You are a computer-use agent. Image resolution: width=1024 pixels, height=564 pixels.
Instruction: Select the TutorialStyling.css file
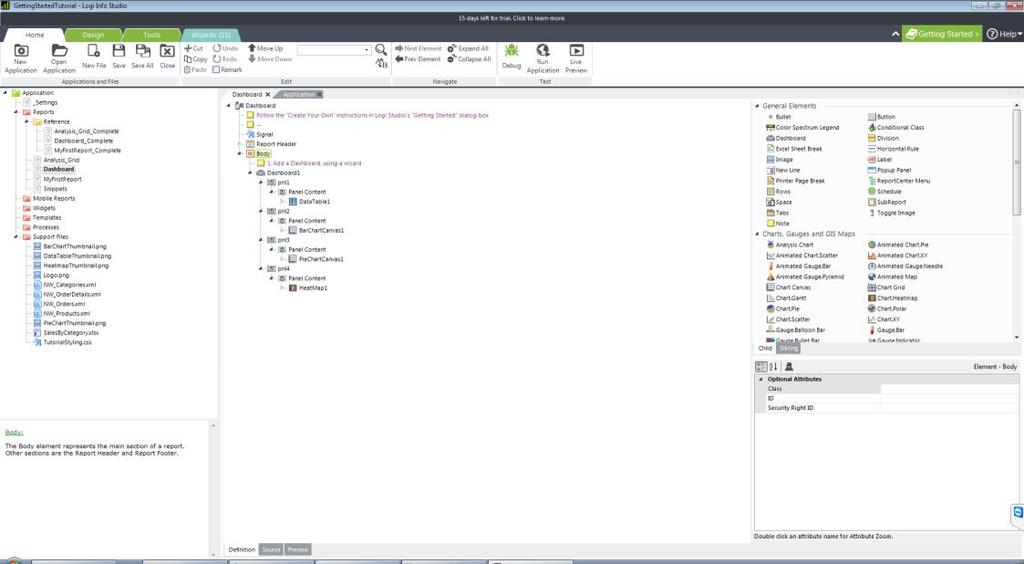click(67, 342)
